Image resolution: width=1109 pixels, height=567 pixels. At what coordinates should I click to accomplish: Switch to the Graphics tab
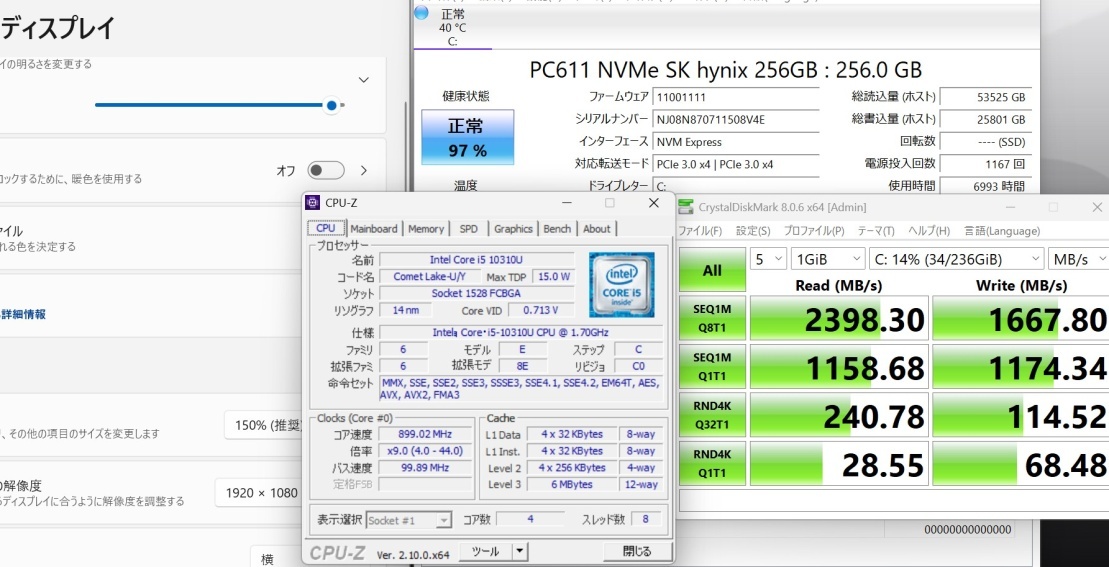(x=513, y=228)
